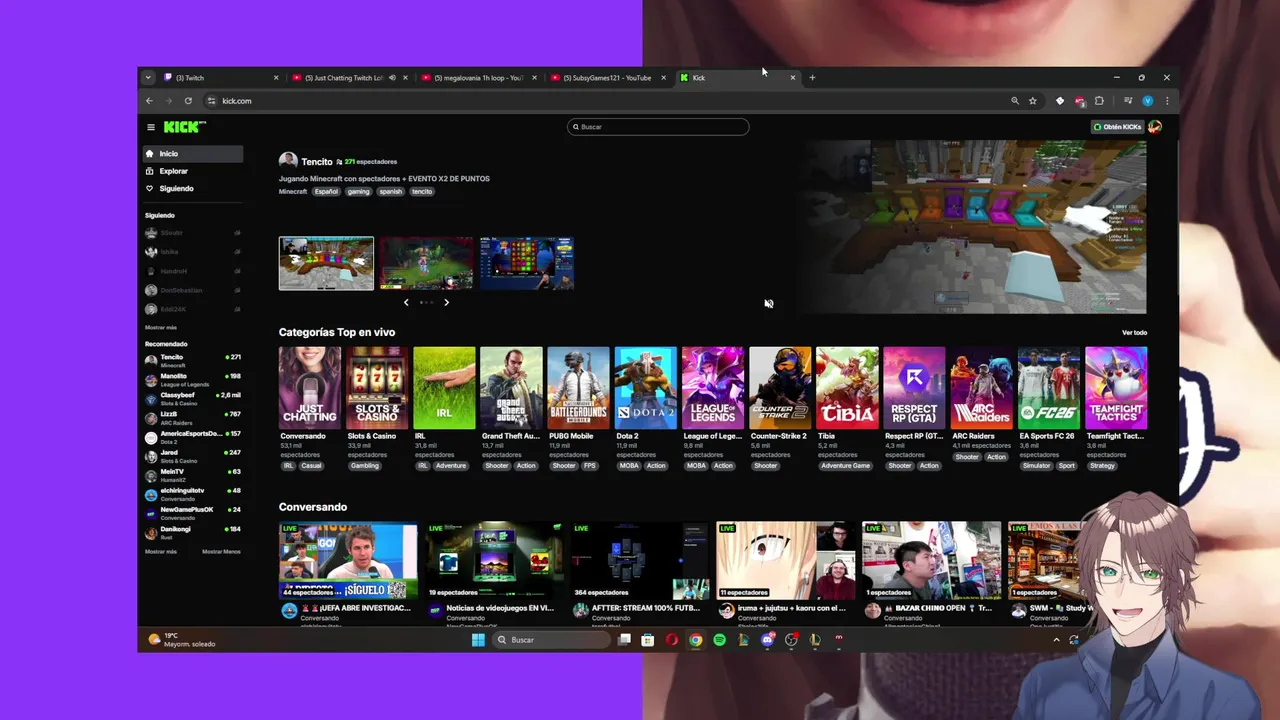Open the ARC Raiders category card
Screen dimensions: 1280x720
point(981,388)
